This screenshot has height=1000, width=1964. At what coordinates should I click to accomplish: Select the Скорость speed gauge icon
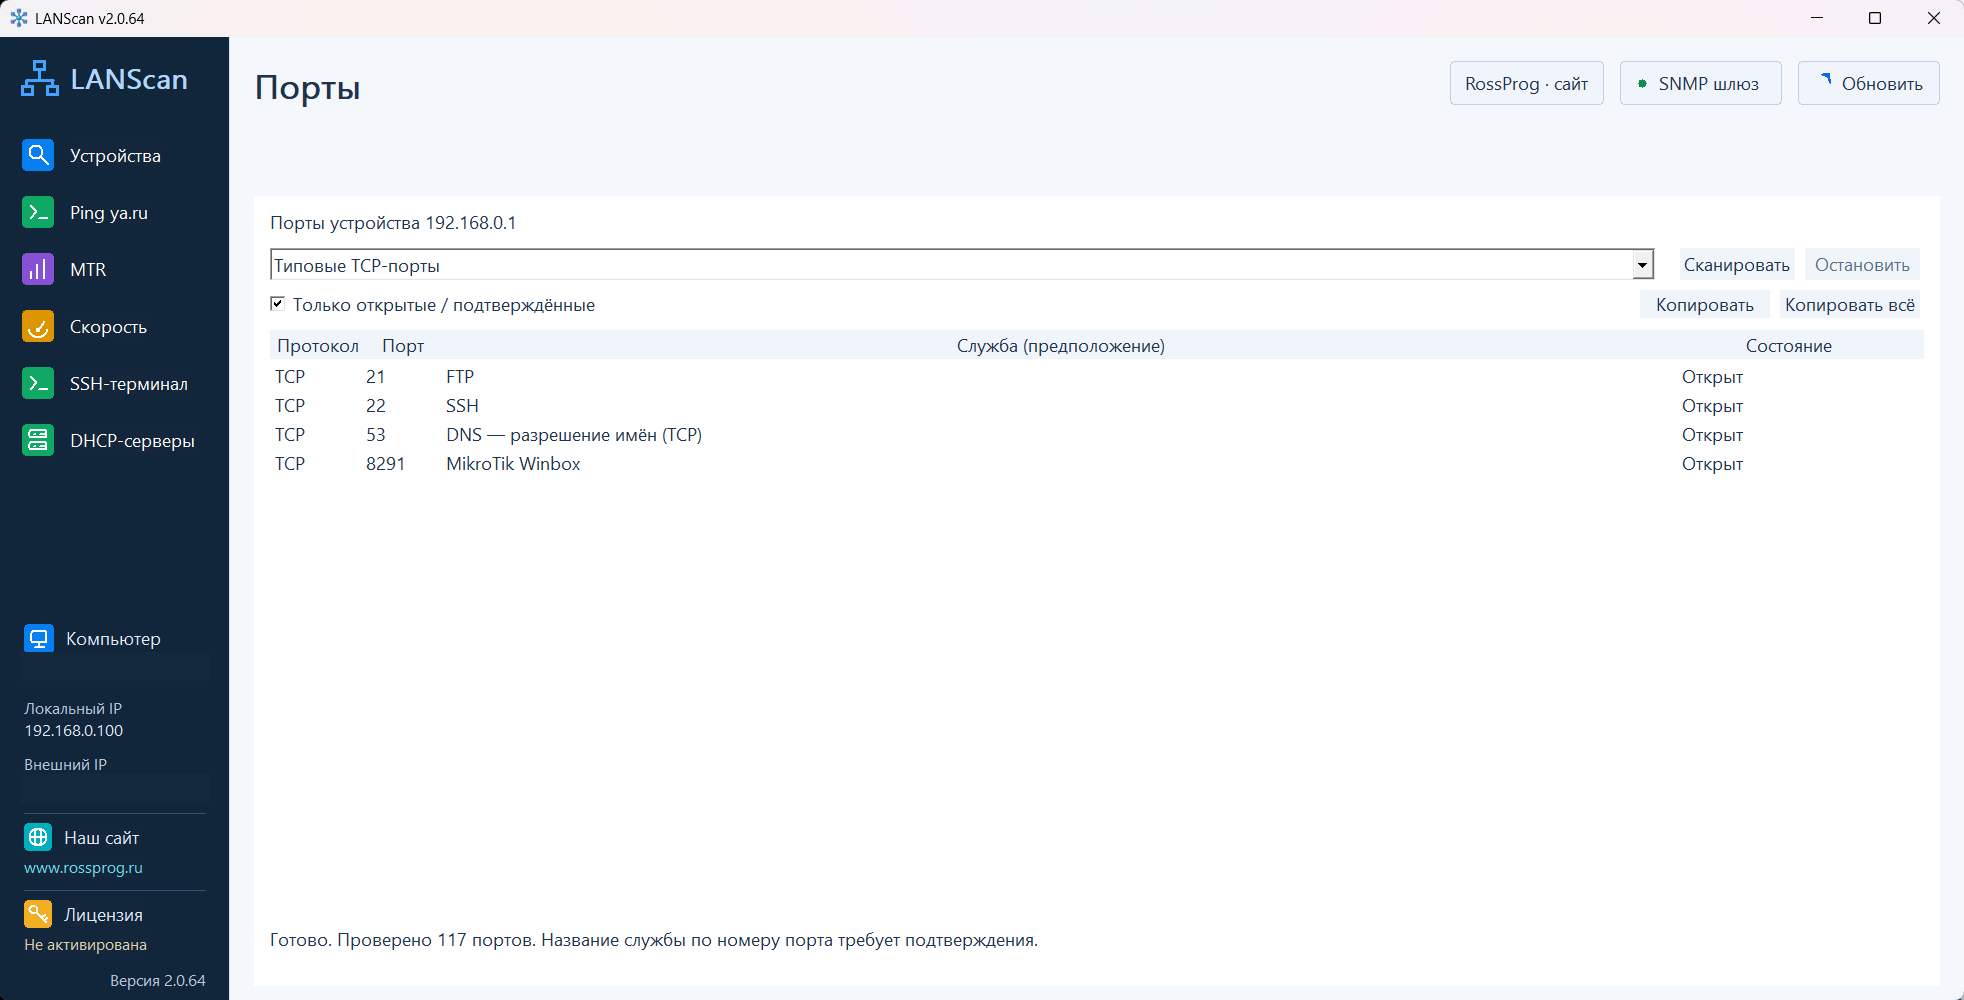[38, 326]
